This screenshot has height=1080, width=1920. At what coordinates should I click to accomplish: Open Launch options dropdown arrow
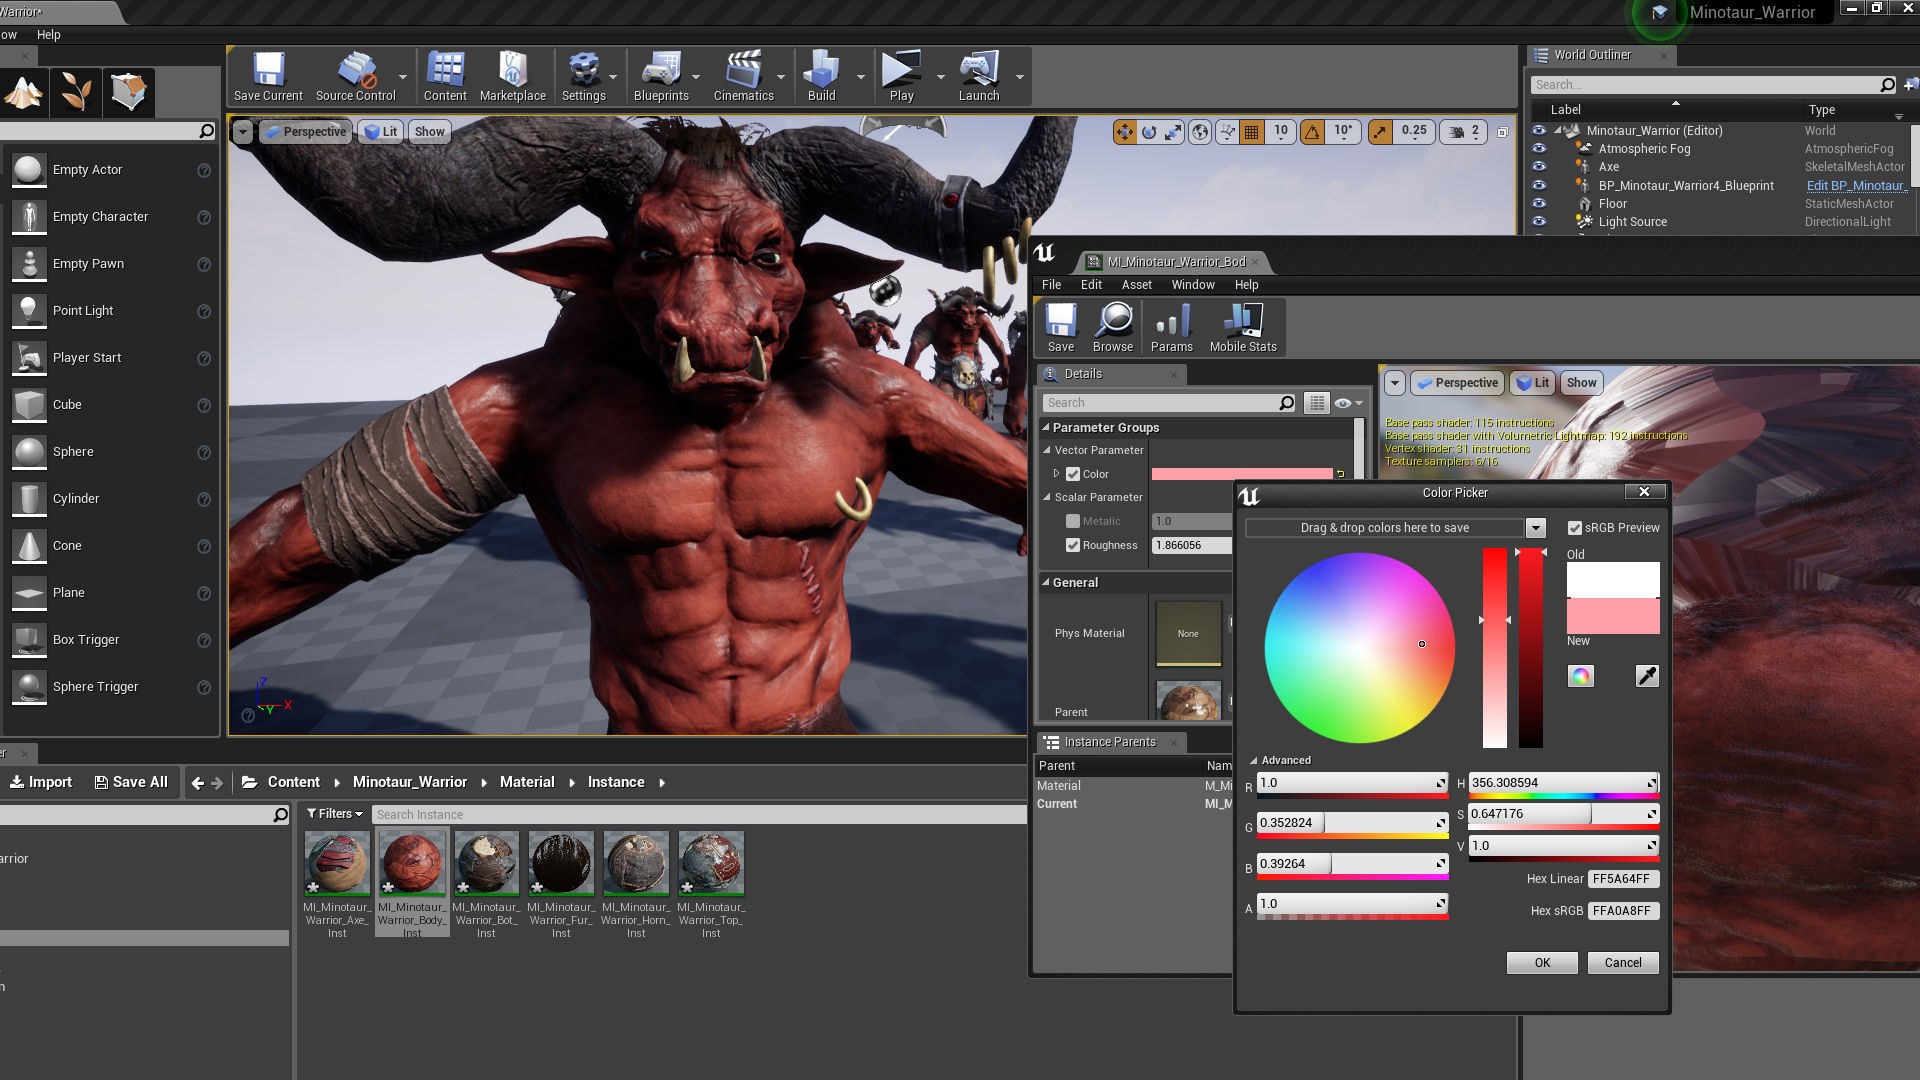pos(1019,77)
